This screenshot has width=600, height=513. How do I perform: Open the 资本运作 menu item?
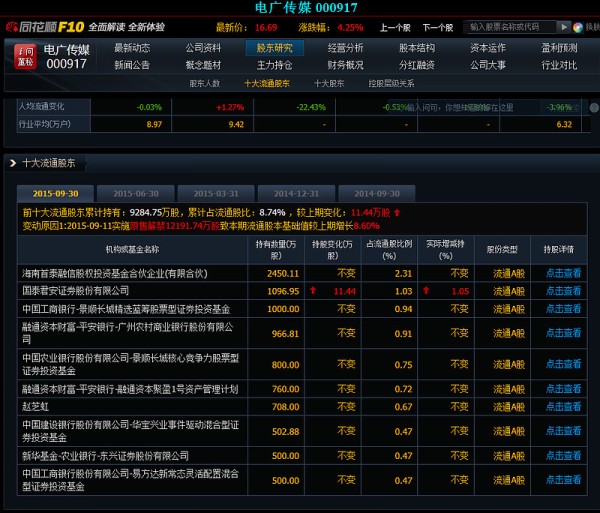(488, 48)
